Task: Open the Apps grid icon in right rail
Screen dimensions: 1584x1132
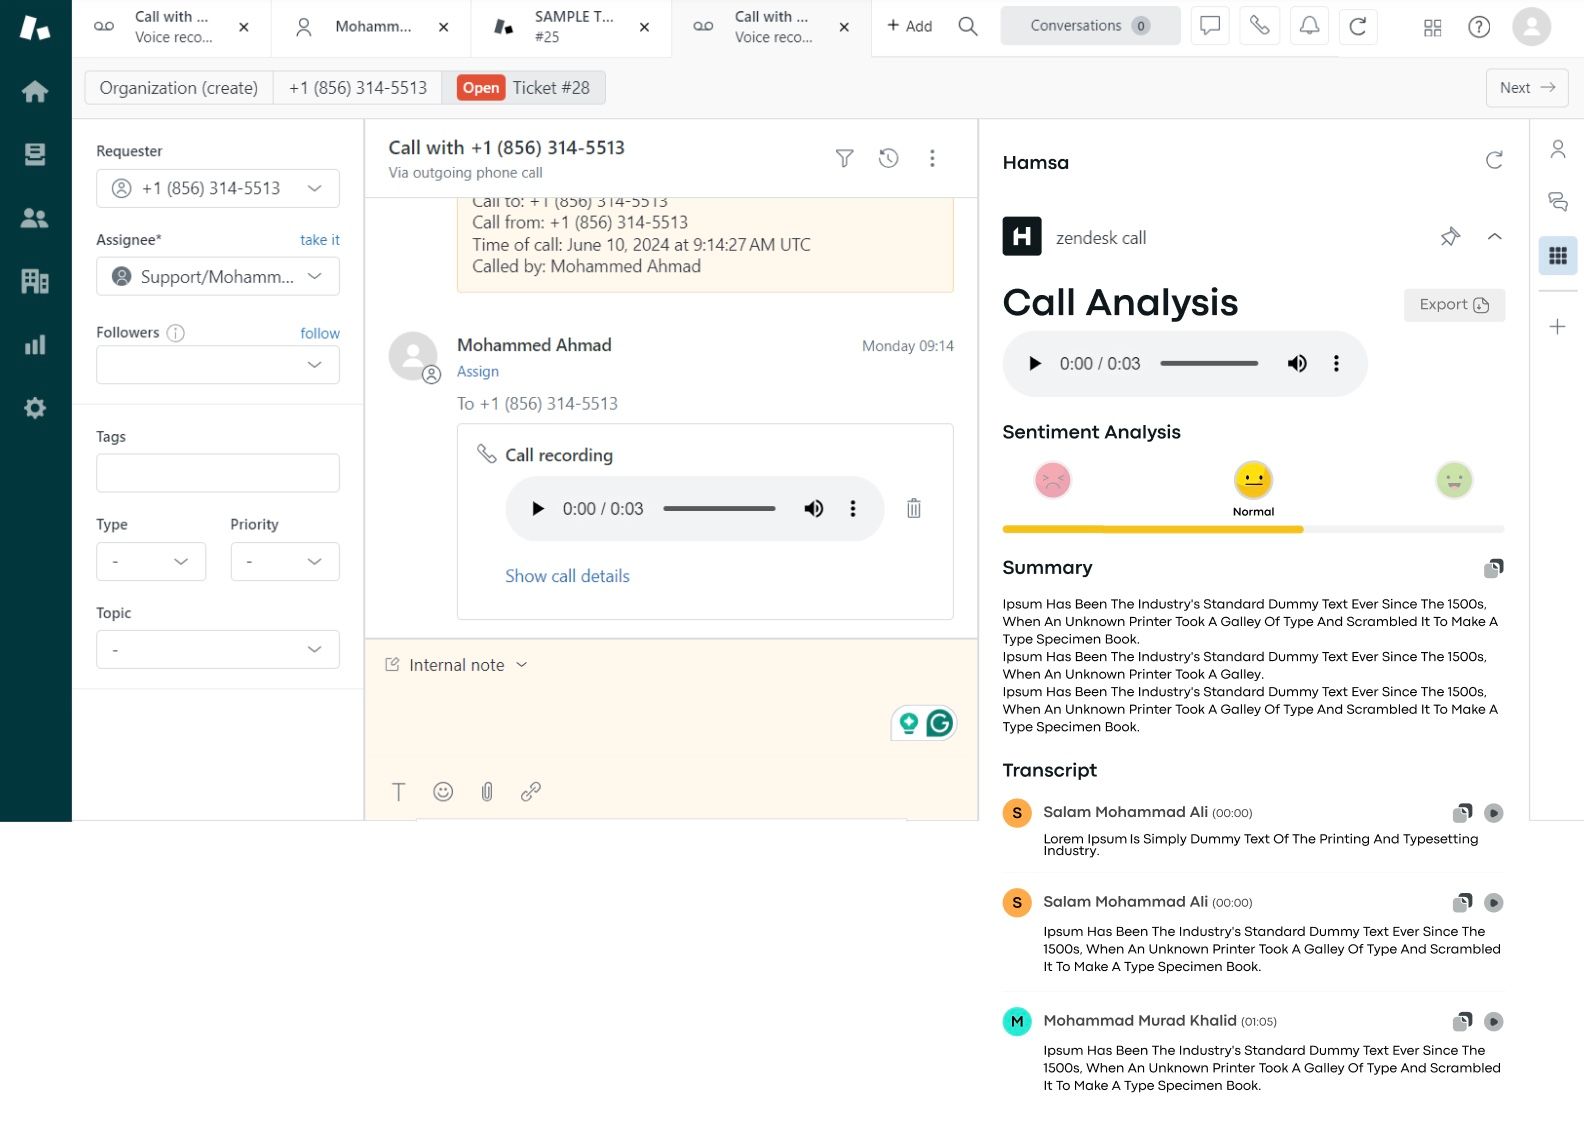Action: (1558, 255)
